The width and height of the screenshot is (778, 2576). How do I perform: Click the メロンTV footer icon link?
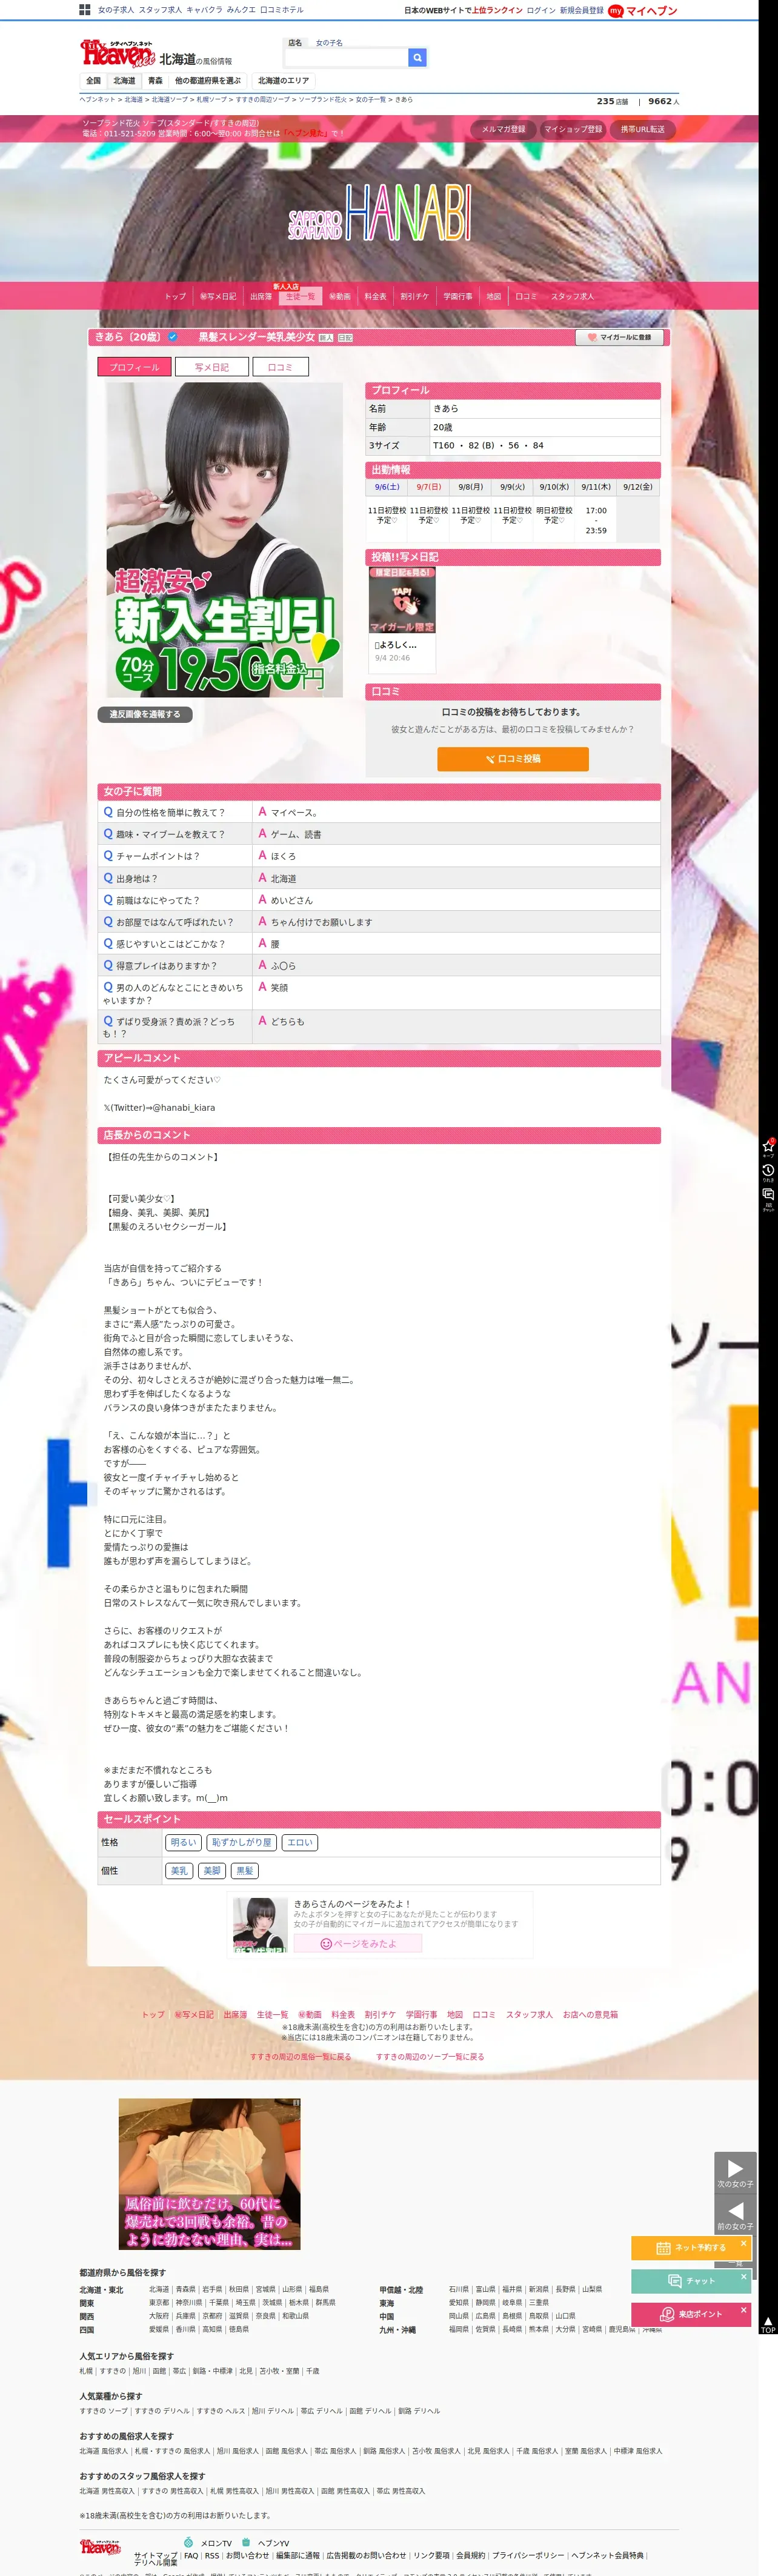click(208, 2542)
